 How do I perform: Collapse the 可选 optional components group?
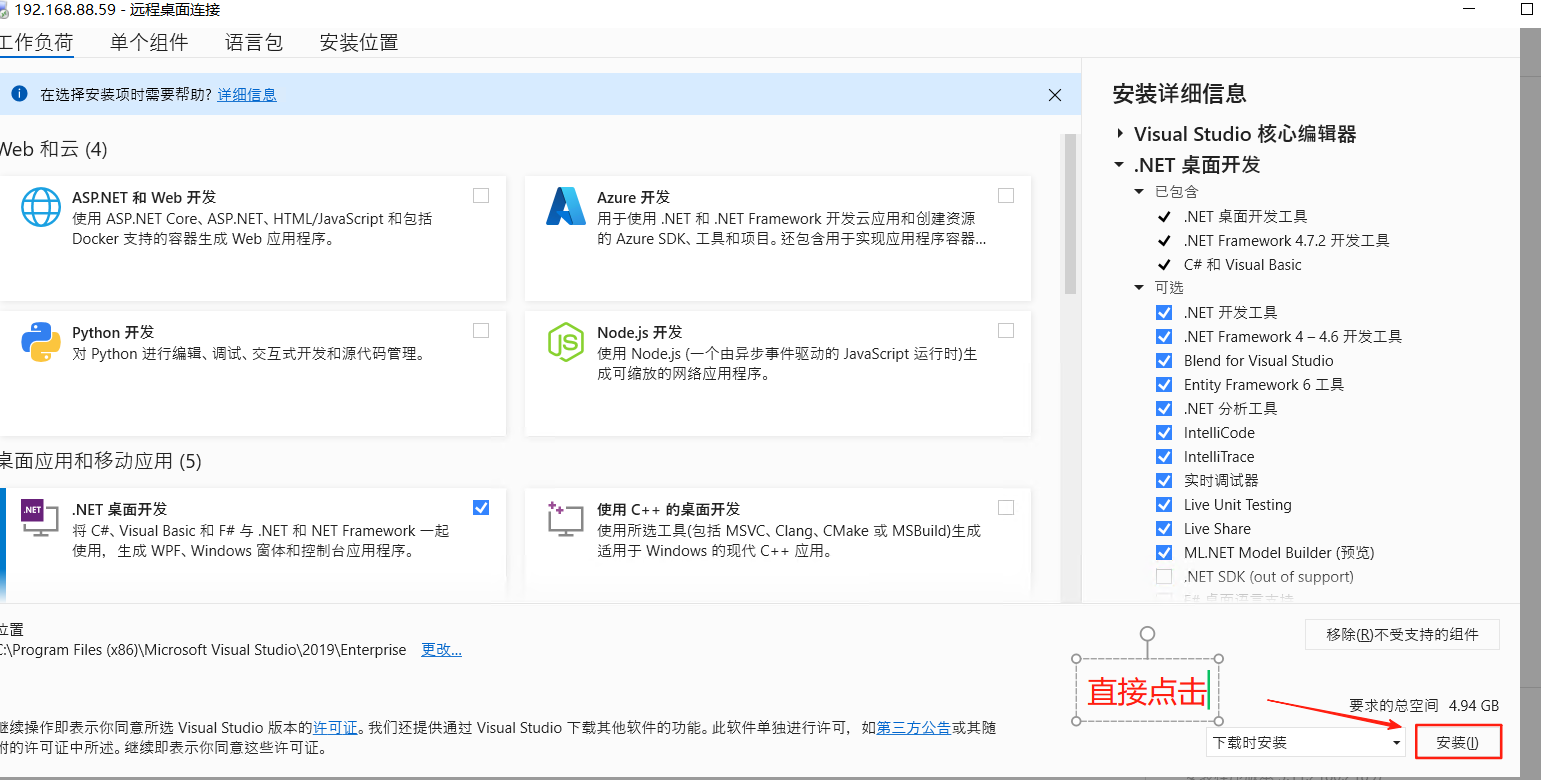coord(1139,287)
